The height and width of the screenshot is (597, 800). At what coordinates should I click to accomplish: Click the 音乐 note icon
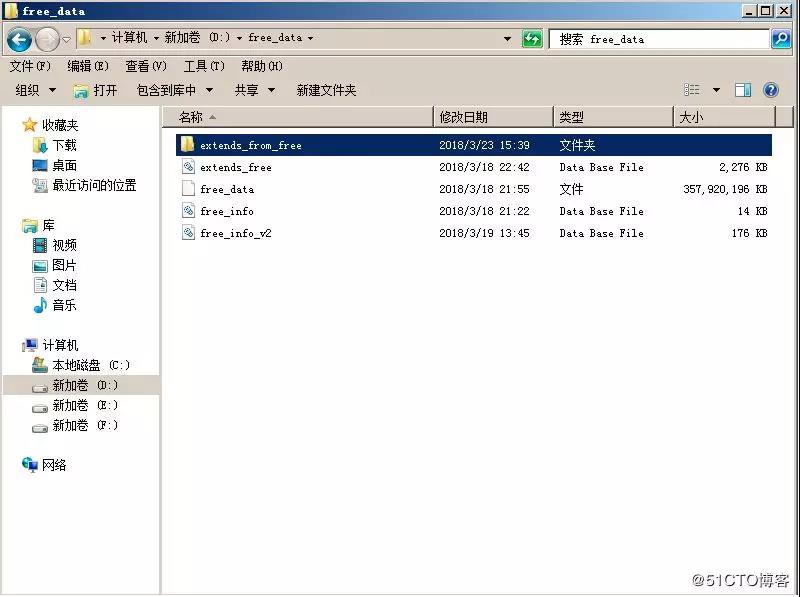tap(40, 305)
